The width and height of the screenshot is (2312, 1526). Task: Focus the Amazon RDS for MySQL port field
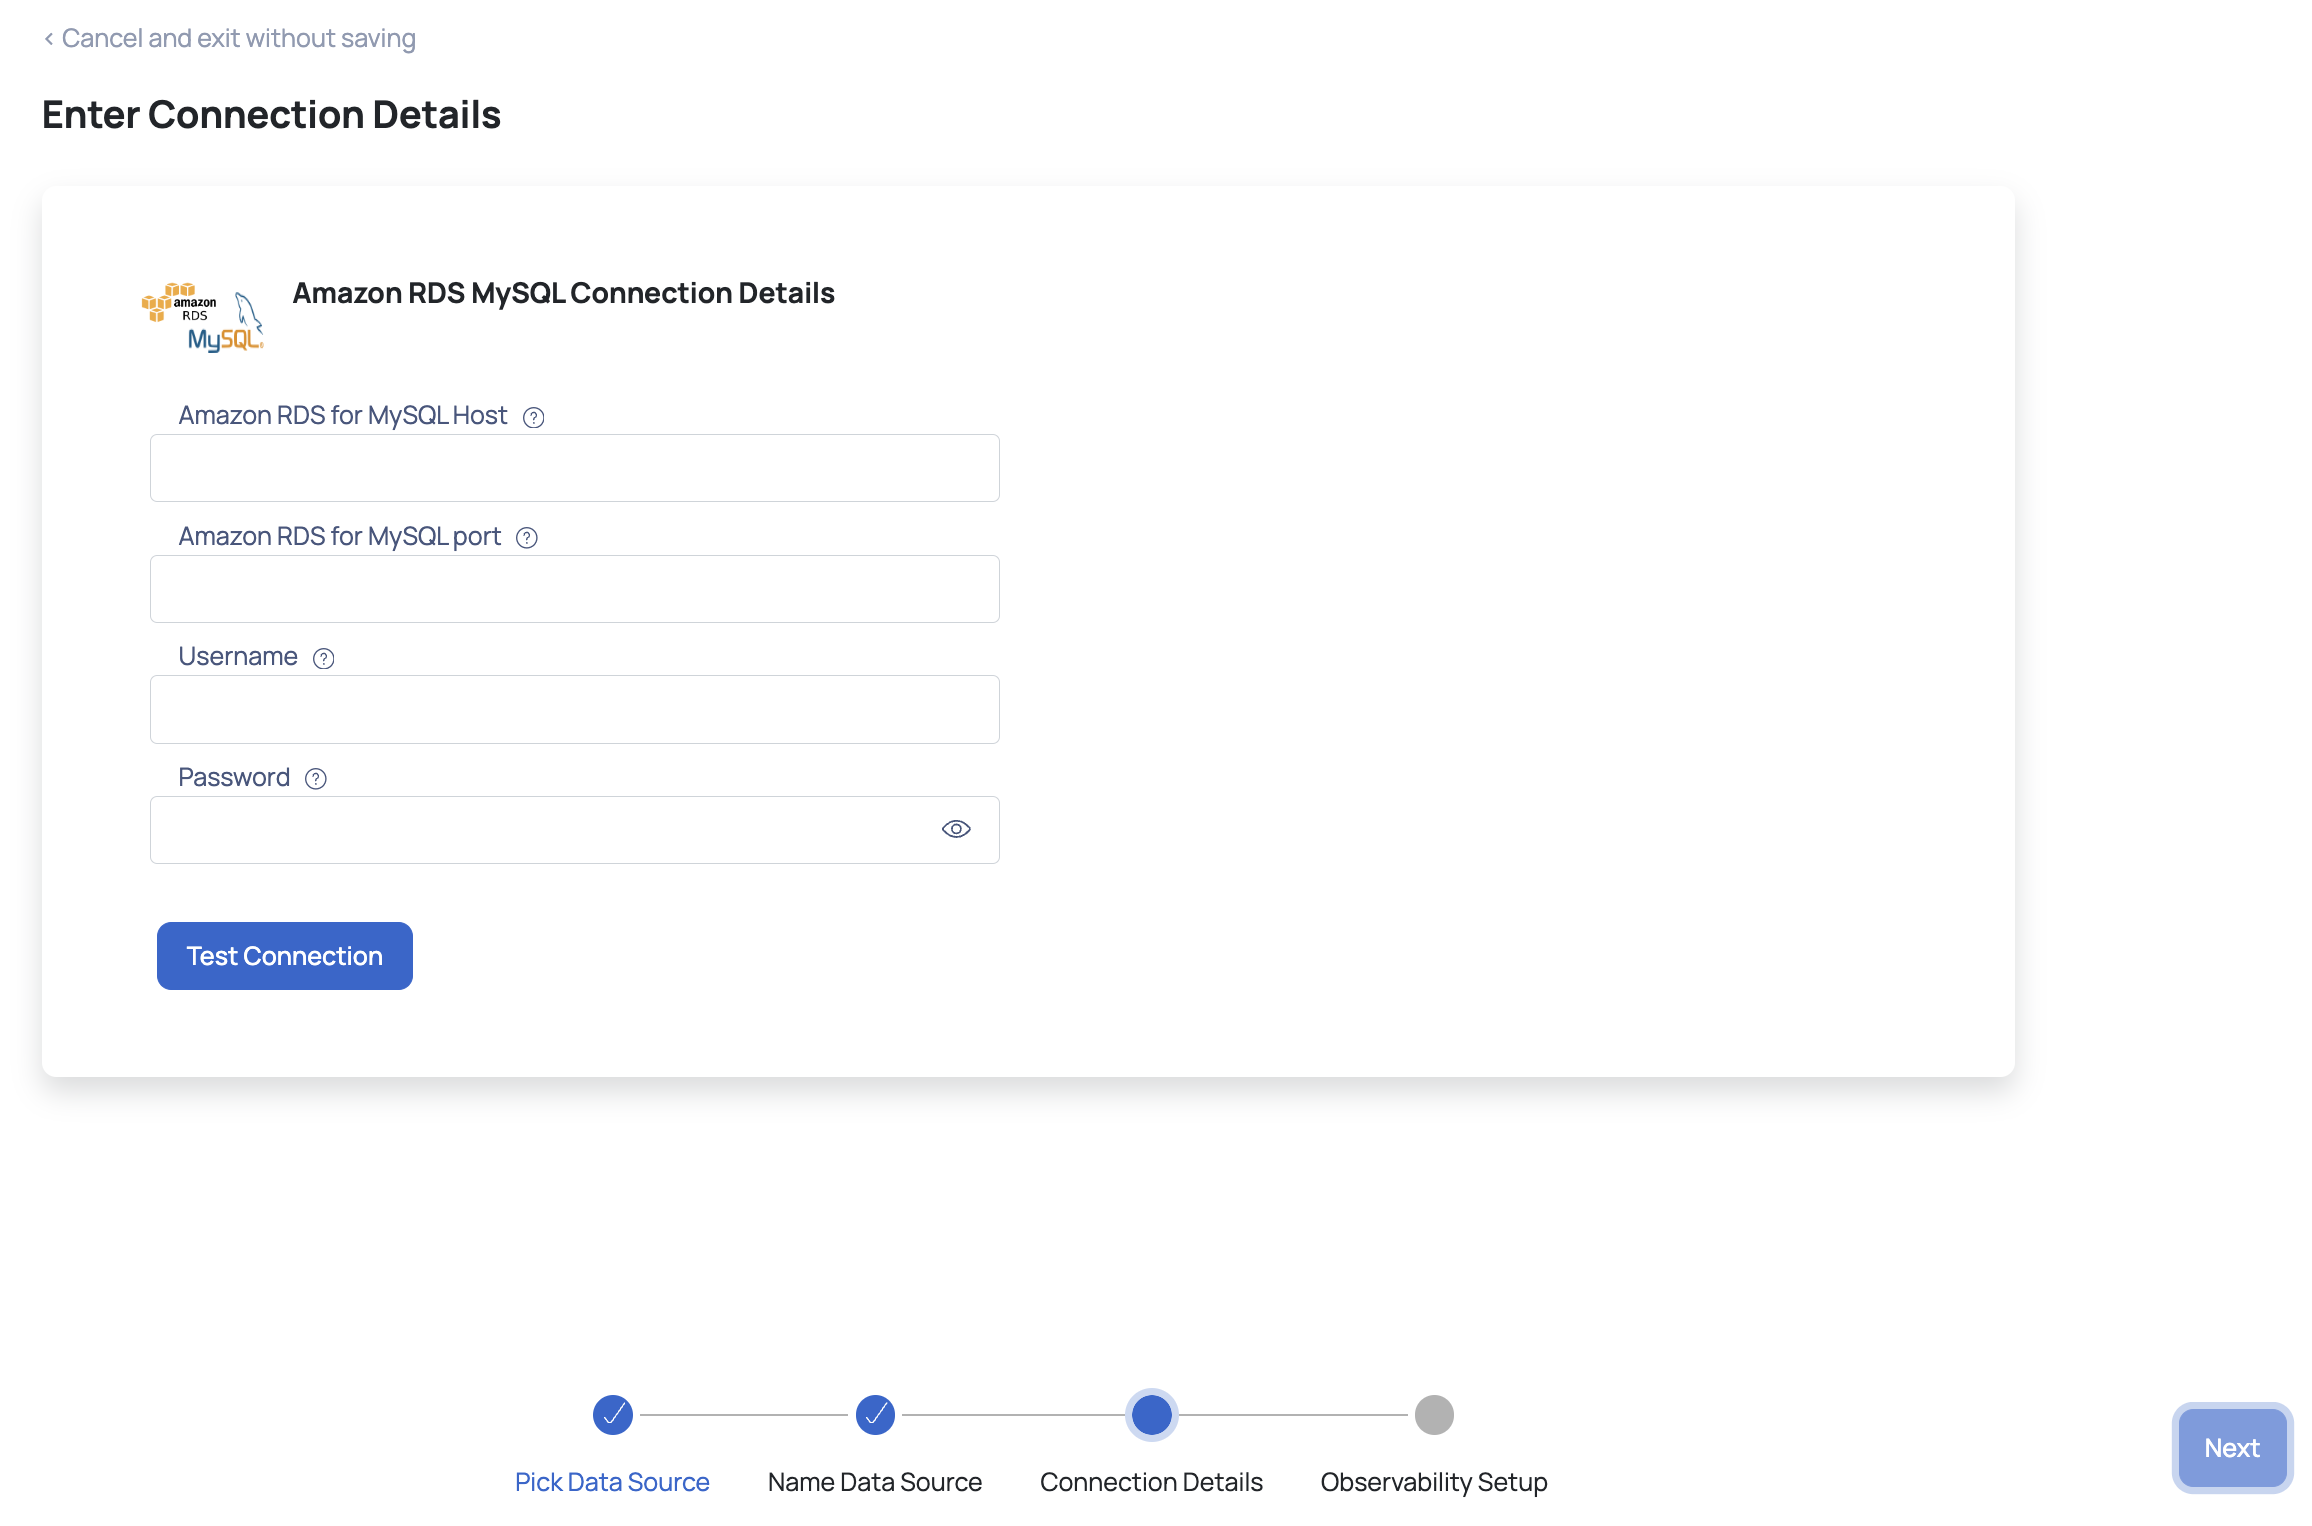(x=575, y=589)
